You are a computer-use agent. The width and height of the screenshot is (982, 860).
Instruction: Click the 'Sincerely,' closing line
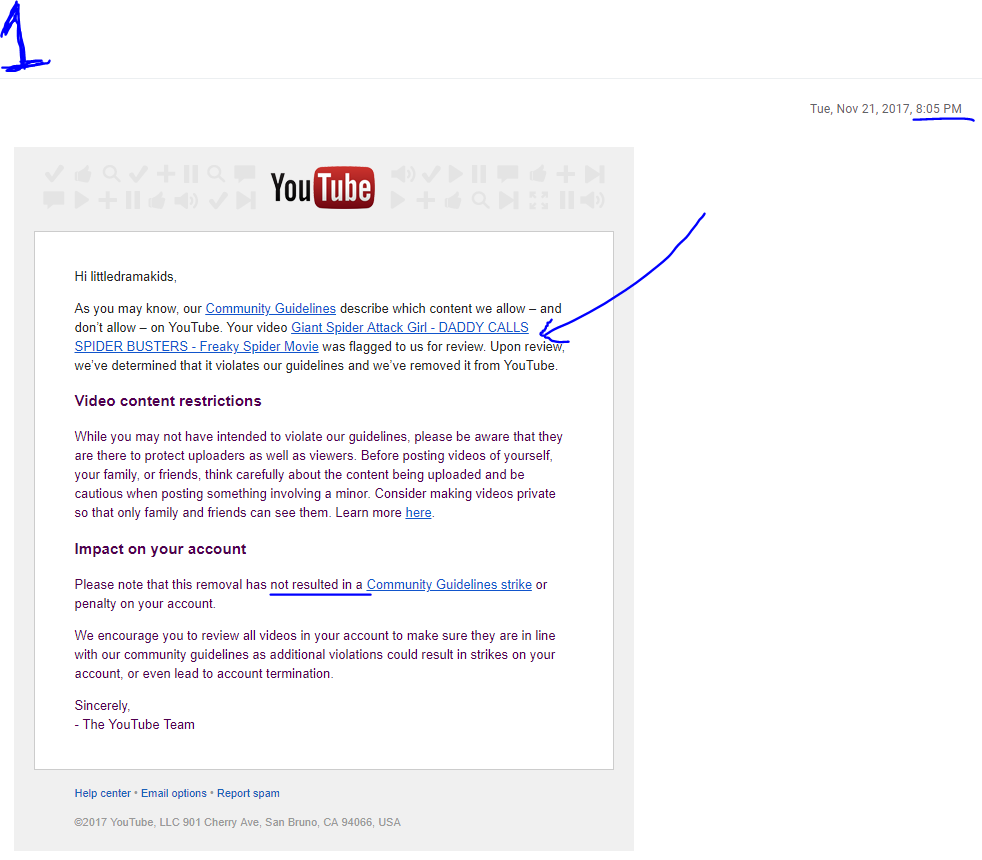102,706
